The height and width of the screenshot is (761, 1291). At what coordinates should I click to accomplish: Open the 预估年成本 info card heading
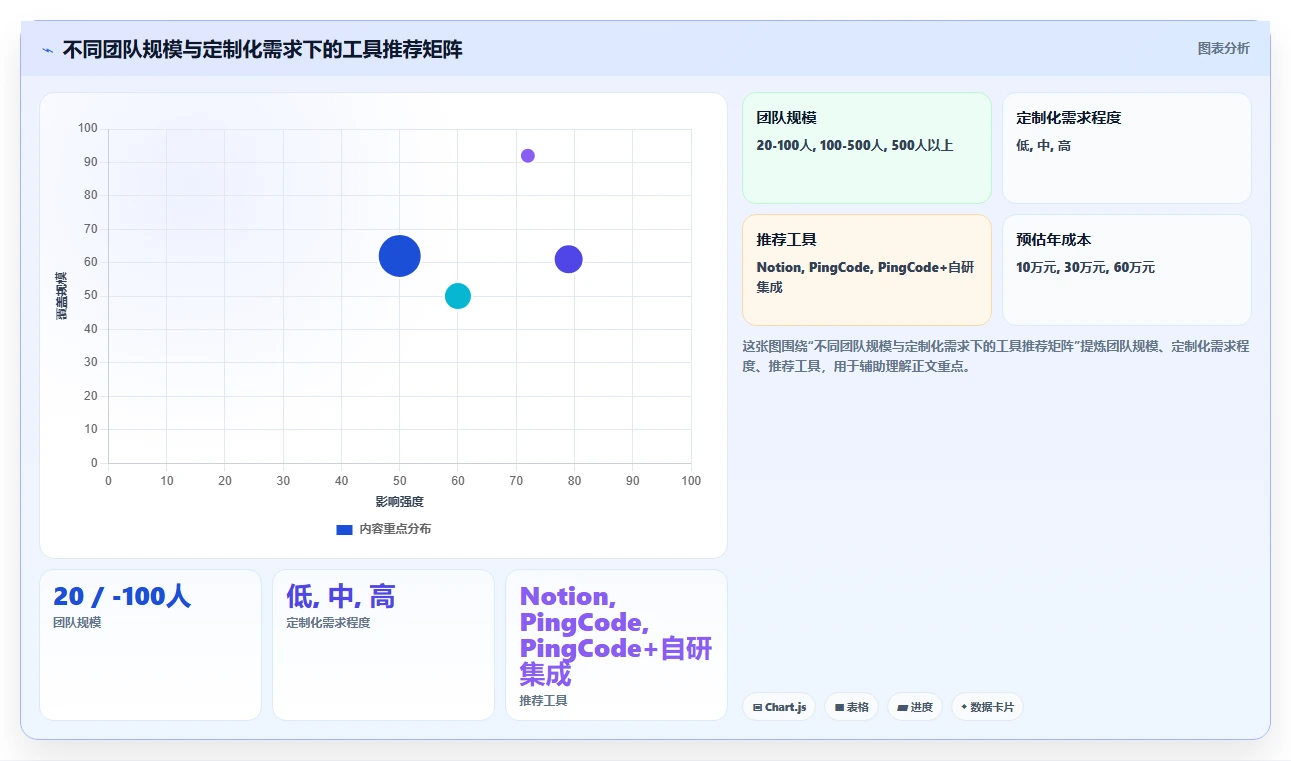(1053, 240)
